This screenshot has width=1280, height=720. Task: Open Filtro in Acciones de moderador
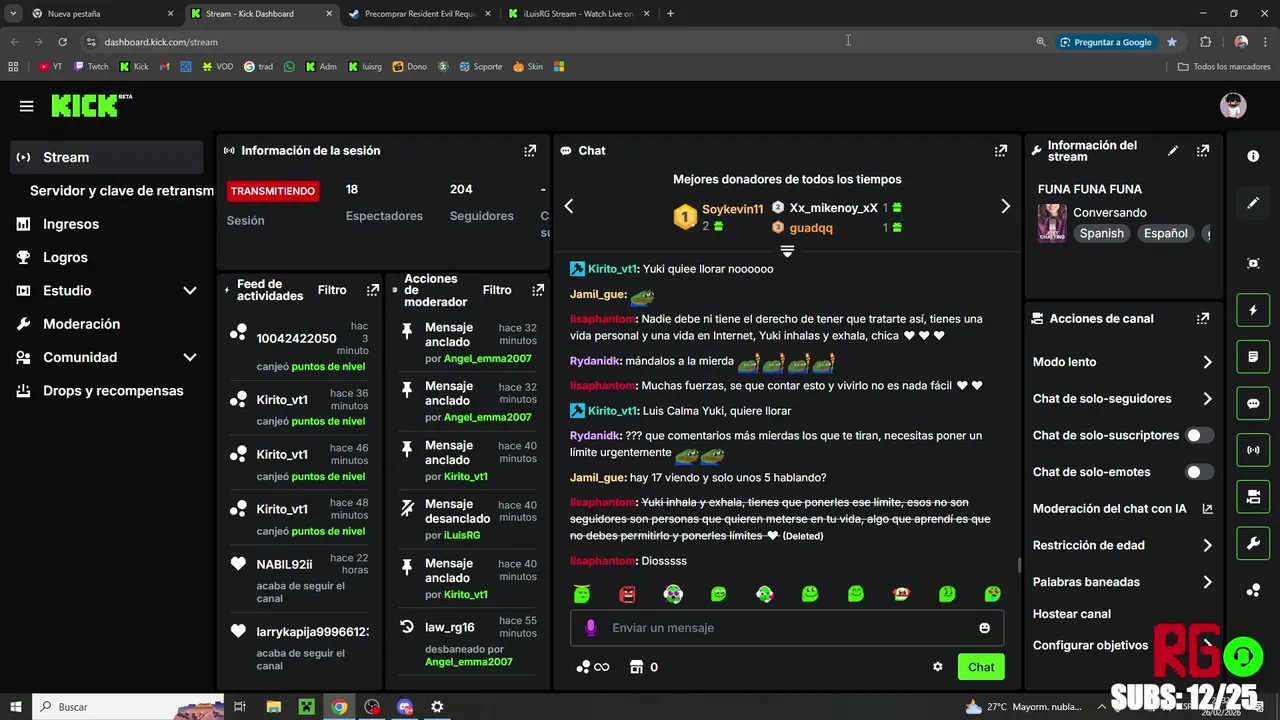pyautogui.click(x=497, y=290)
